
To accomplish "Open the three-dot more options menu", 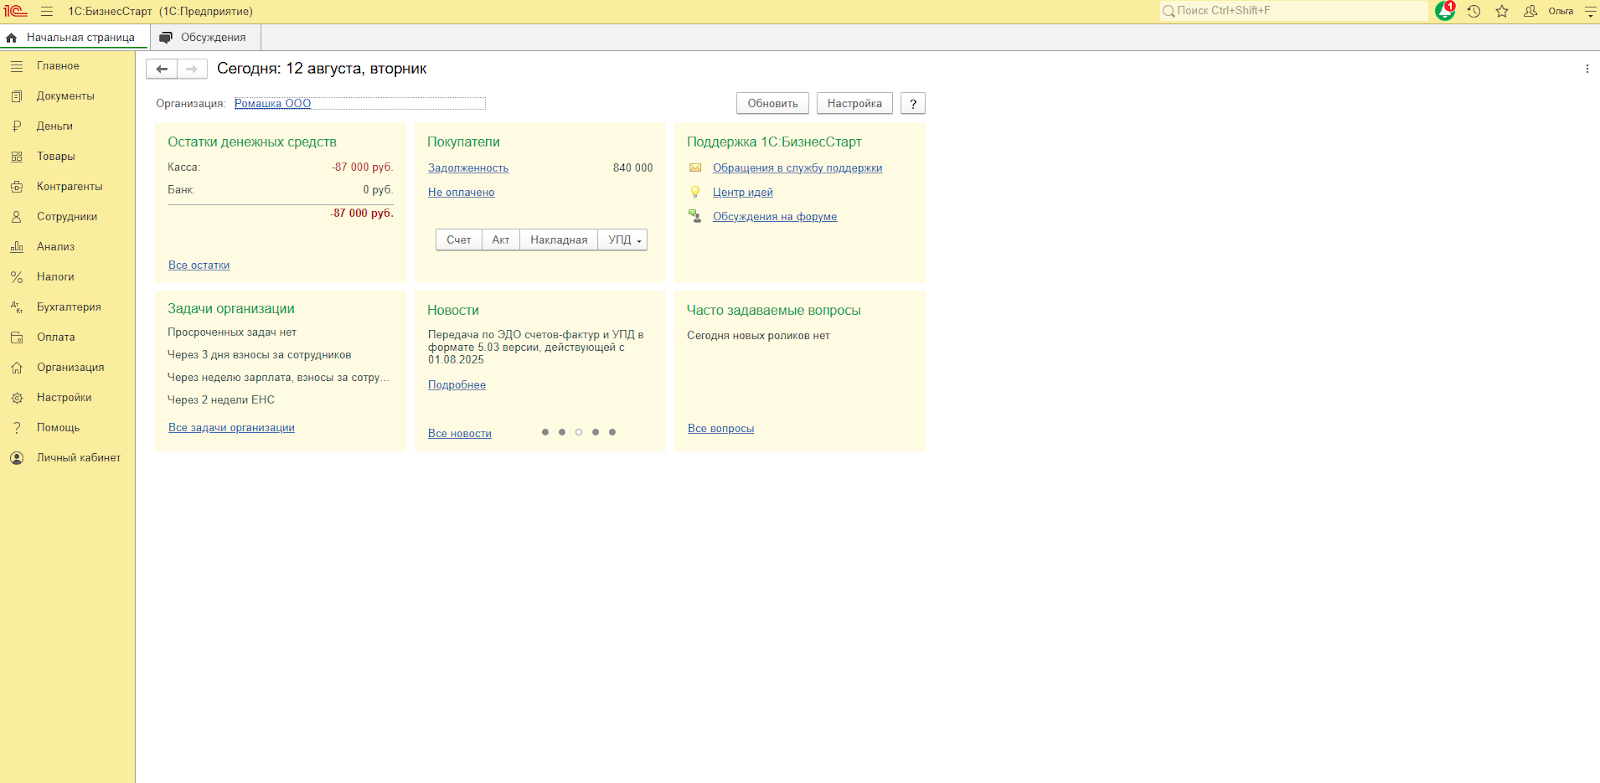I will [x=1586, y=69].
